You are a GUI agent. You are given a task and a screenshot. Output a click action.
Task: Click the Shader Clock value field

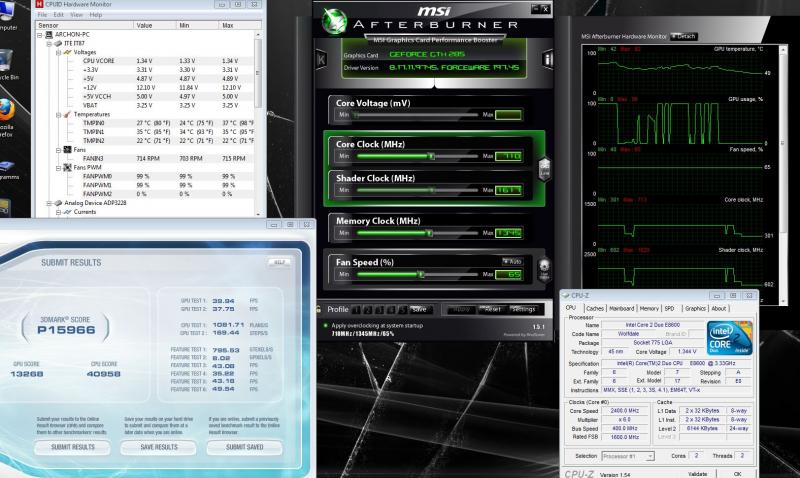(508, 190)
